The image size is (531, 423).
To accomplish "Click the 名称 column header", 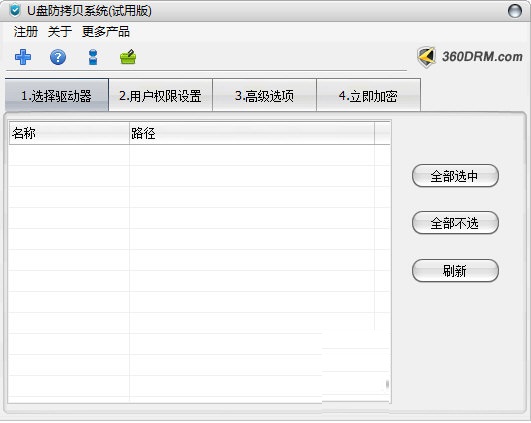I will click(69, 133).
